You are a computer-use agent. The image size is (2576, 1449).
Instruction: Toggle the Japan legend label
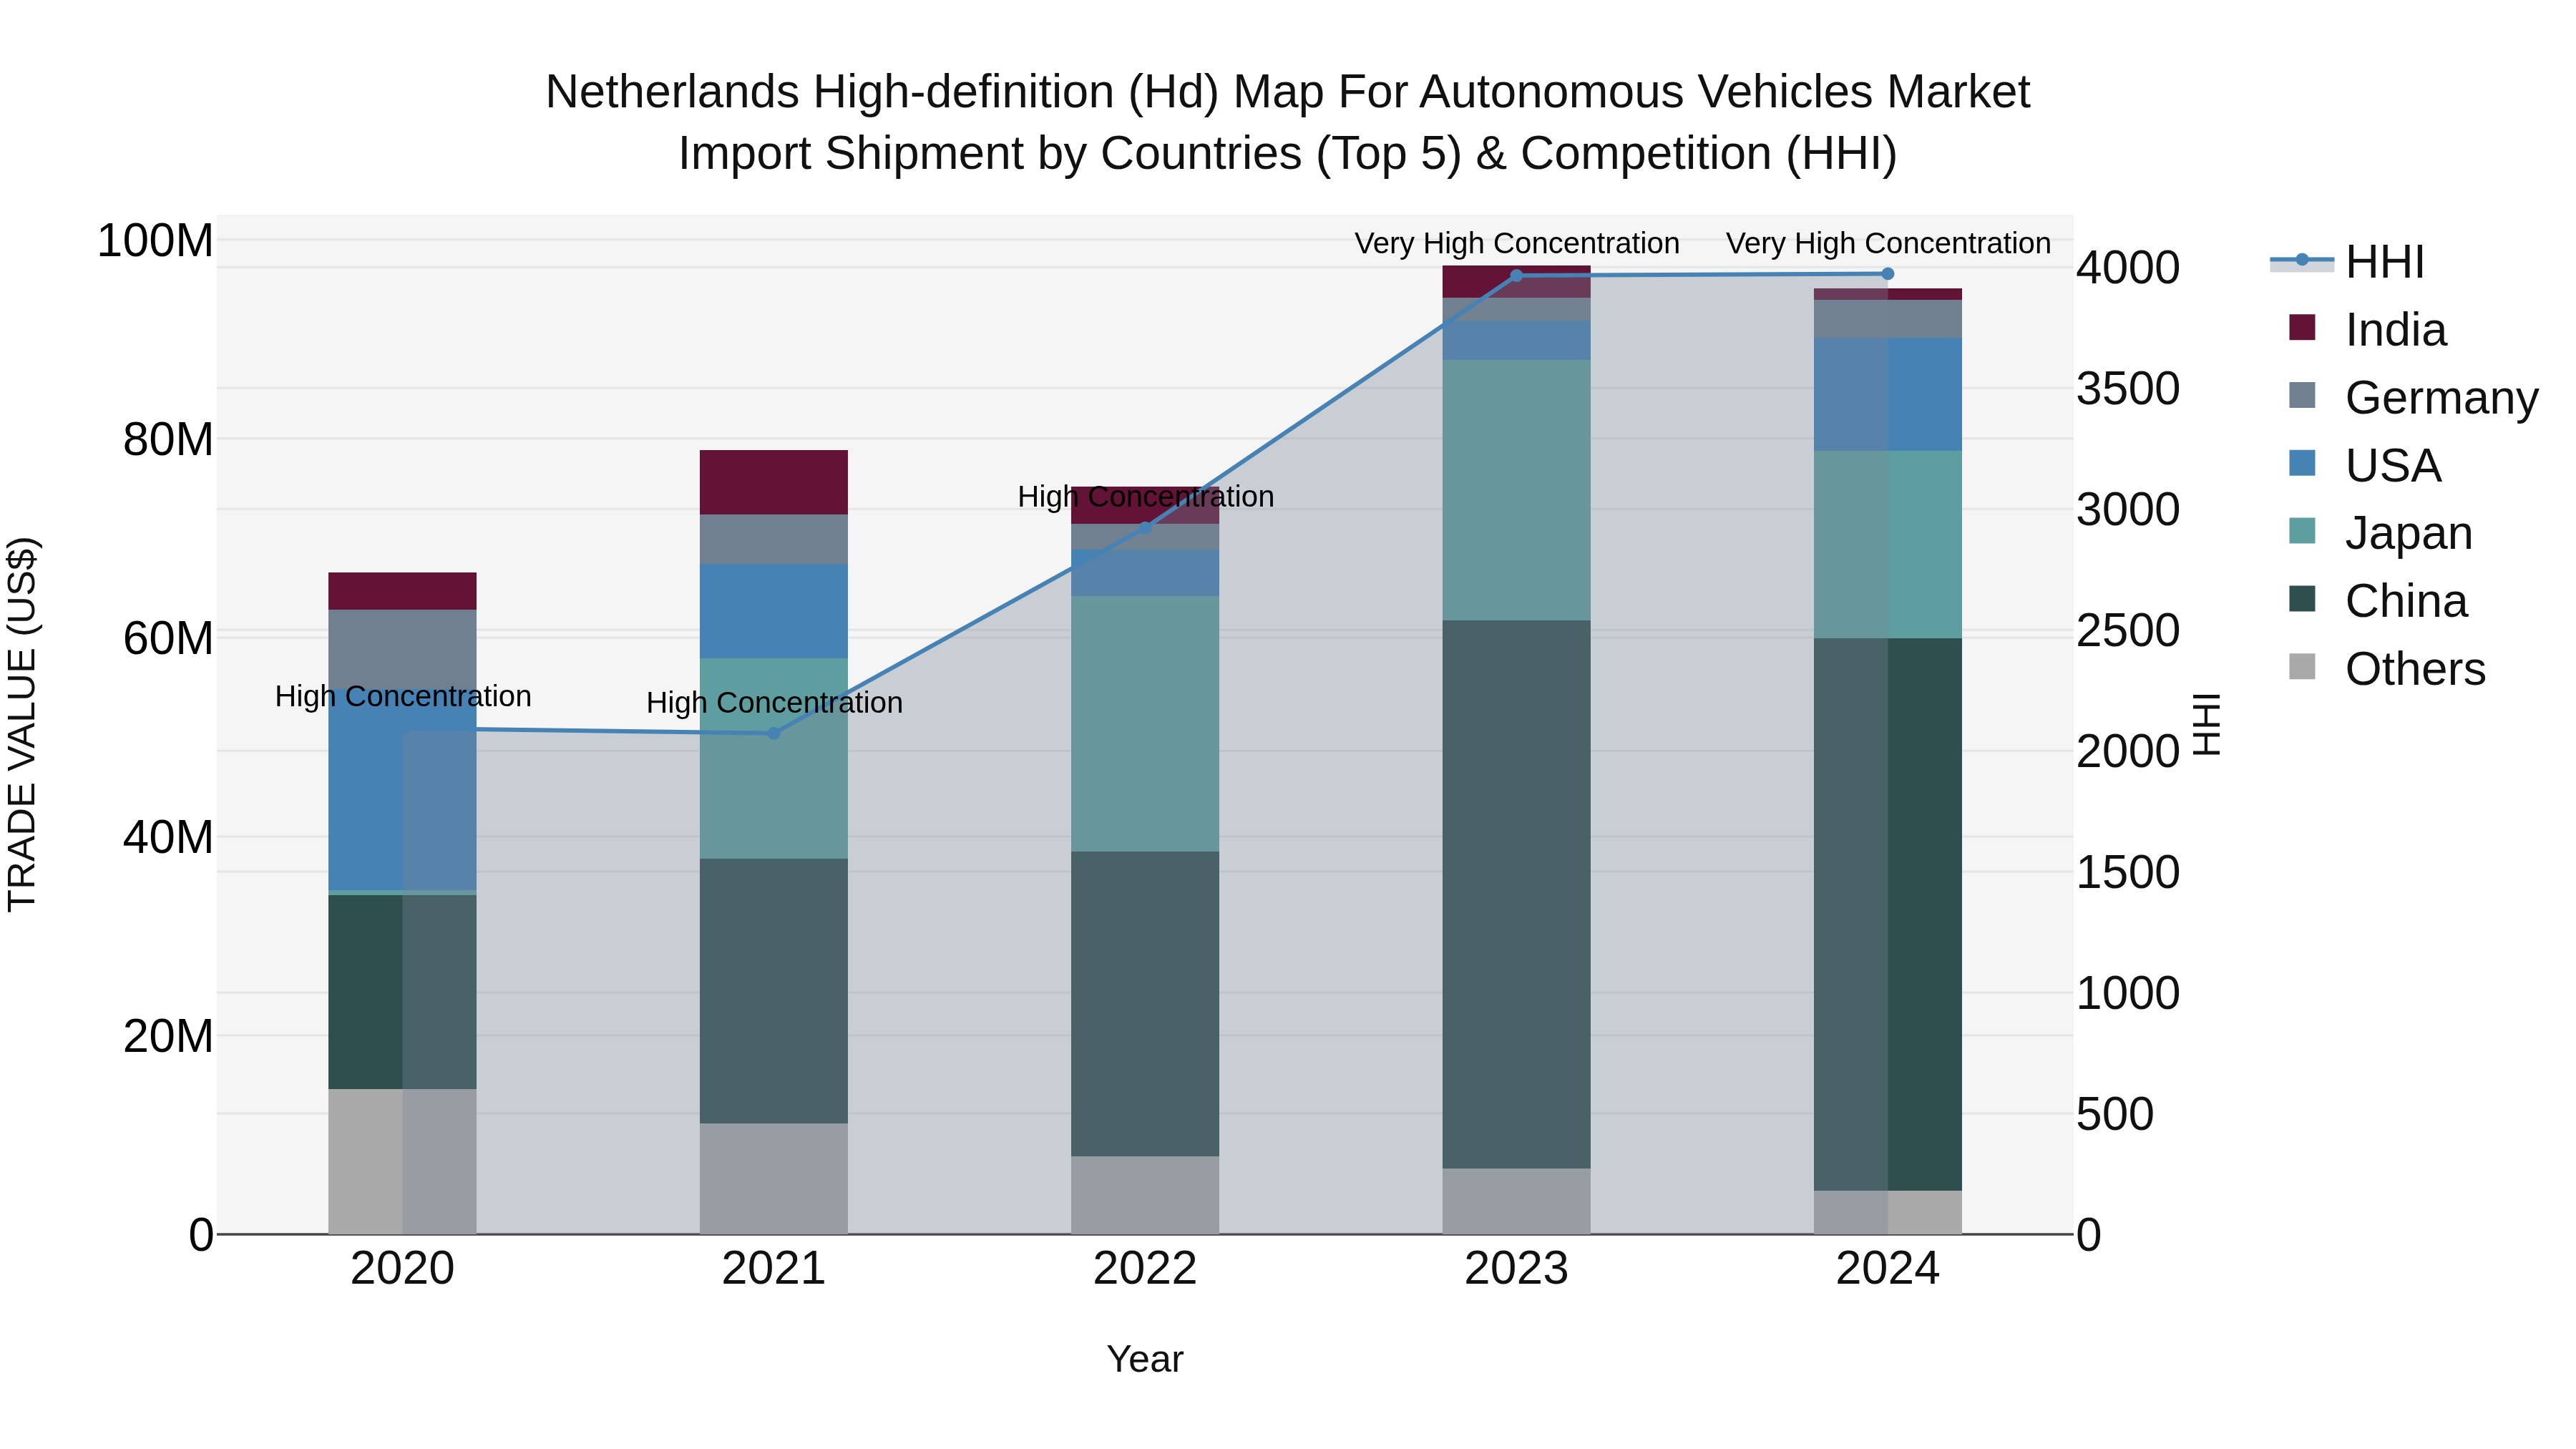click(2409, 534)
